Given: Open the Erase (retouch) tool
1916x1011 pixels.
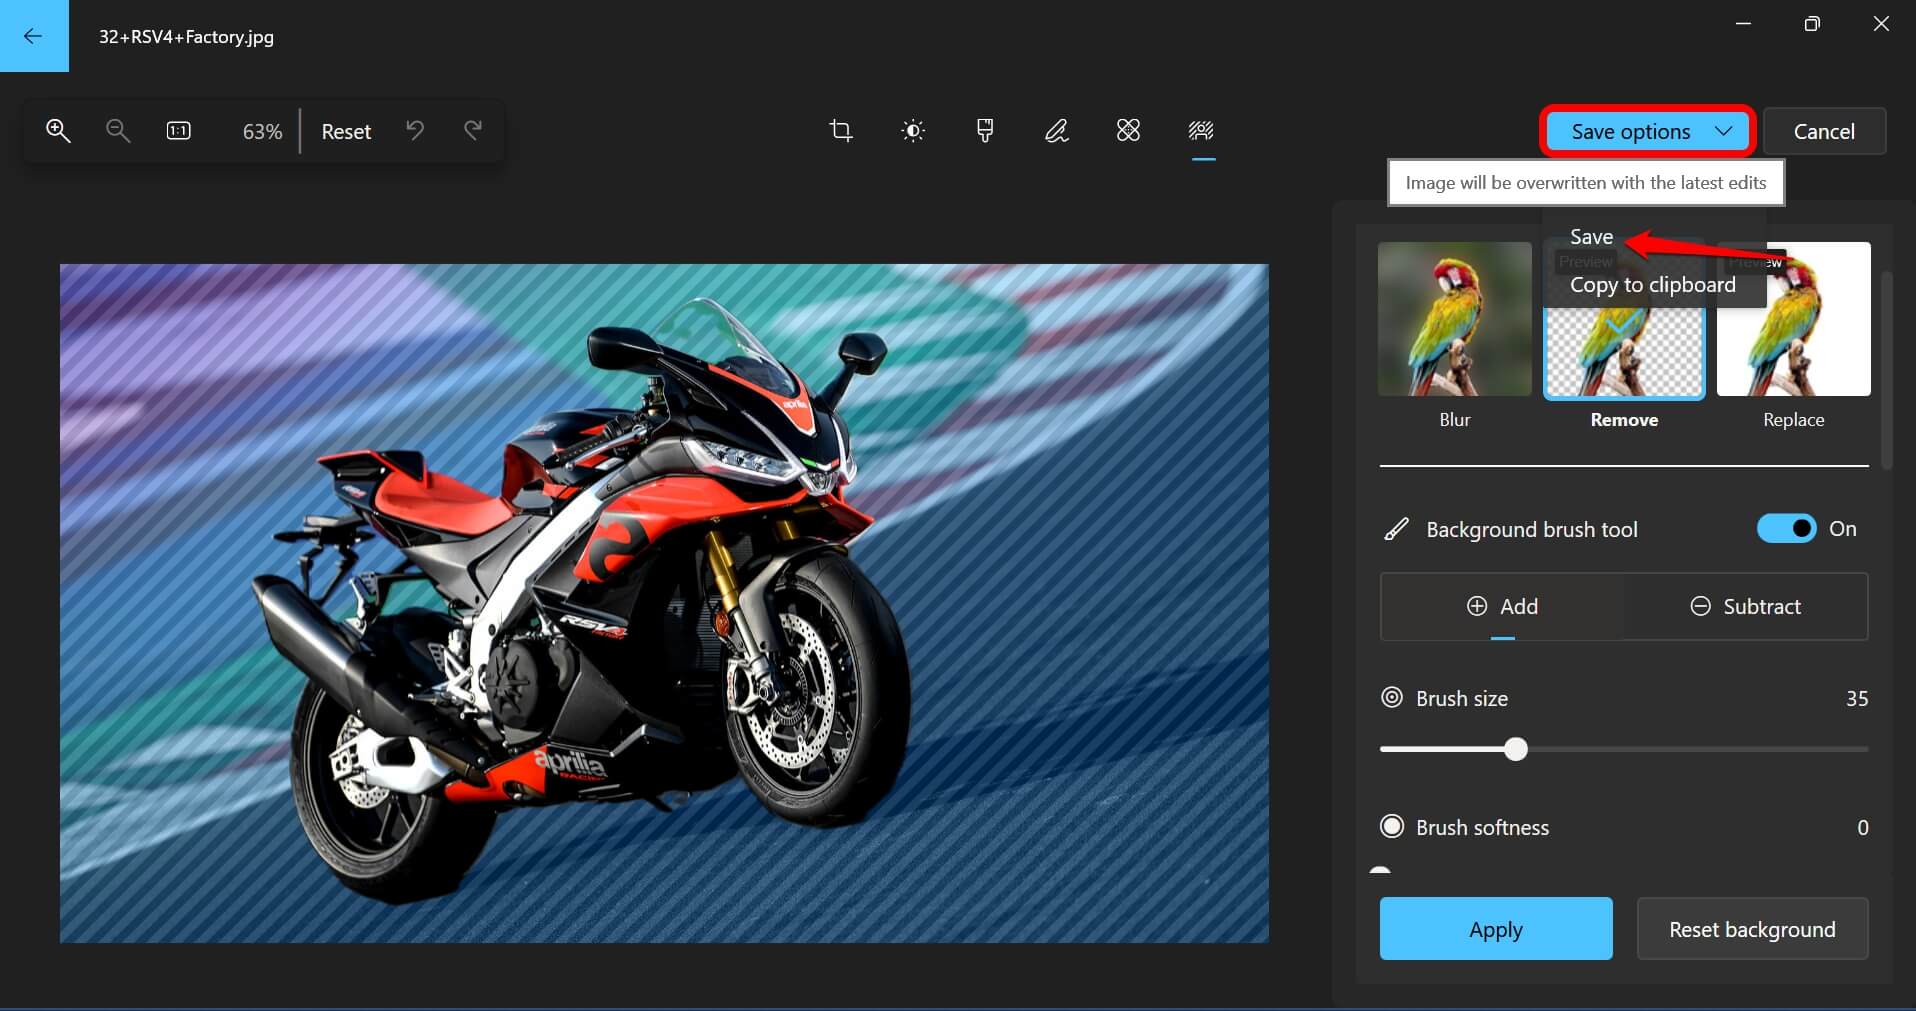Looking at the screenshot, I should [1128, 131].
